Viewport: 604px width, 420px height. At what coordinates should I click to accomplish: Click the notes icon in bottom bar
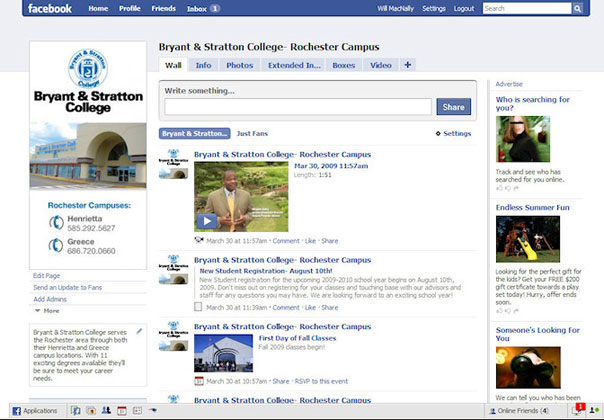click(x=137, y=411)
